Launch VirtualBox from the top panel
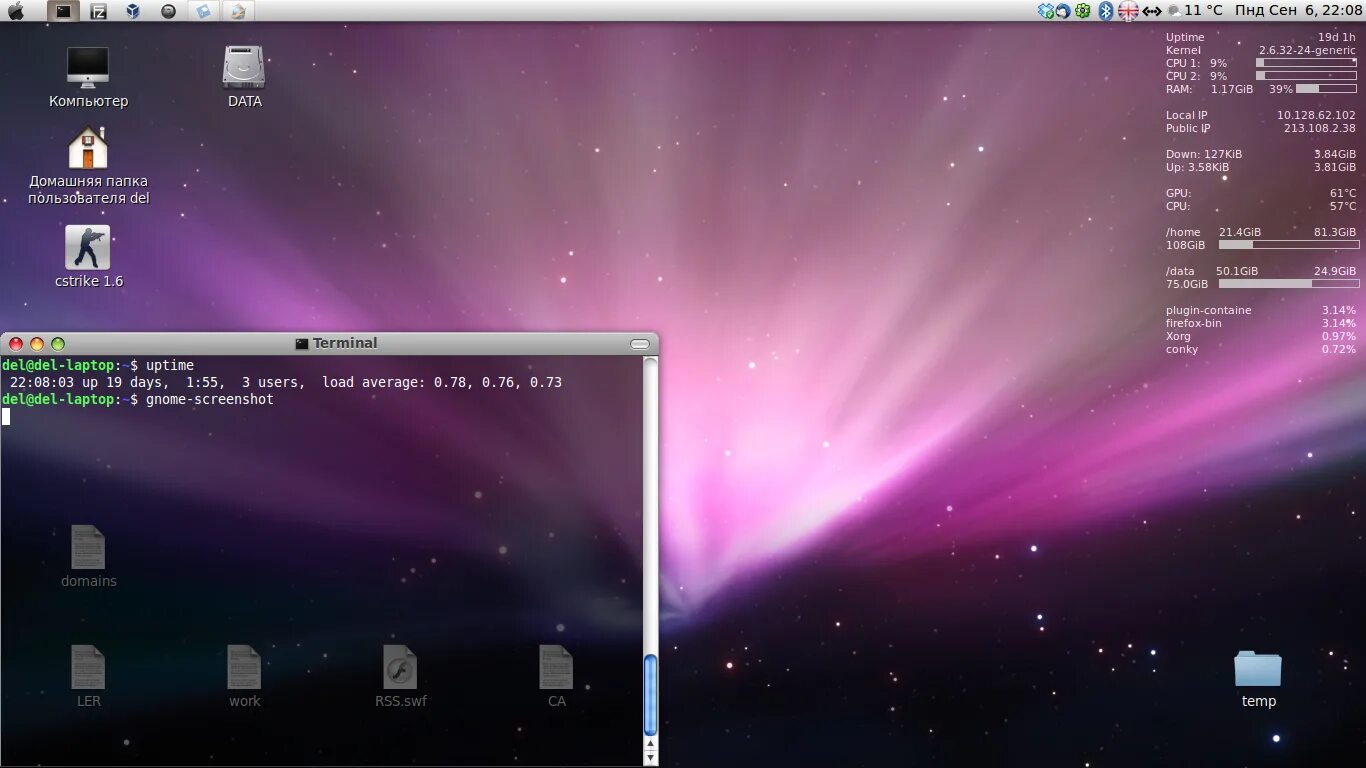The height and width of the screenshot is (768, 1366). point(133,11)
